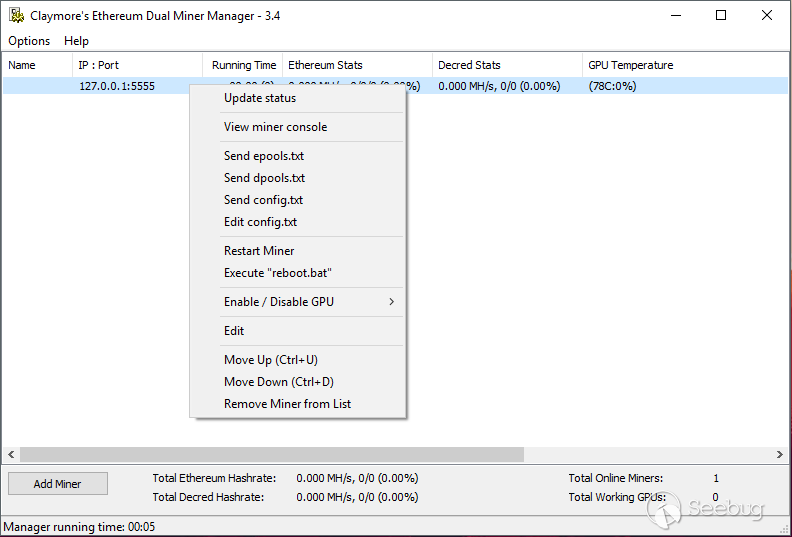Open the Help menu
The image size is (792, 537).
point(76,41)
